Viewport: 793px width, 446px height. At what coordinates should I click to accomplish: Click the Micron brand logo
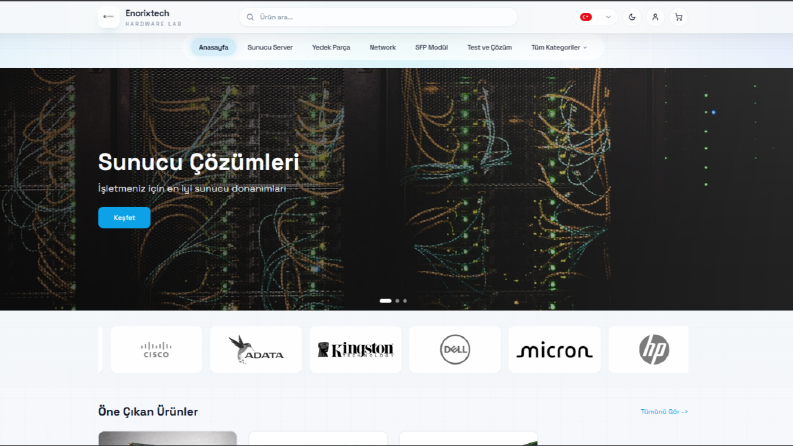point(554,349)
